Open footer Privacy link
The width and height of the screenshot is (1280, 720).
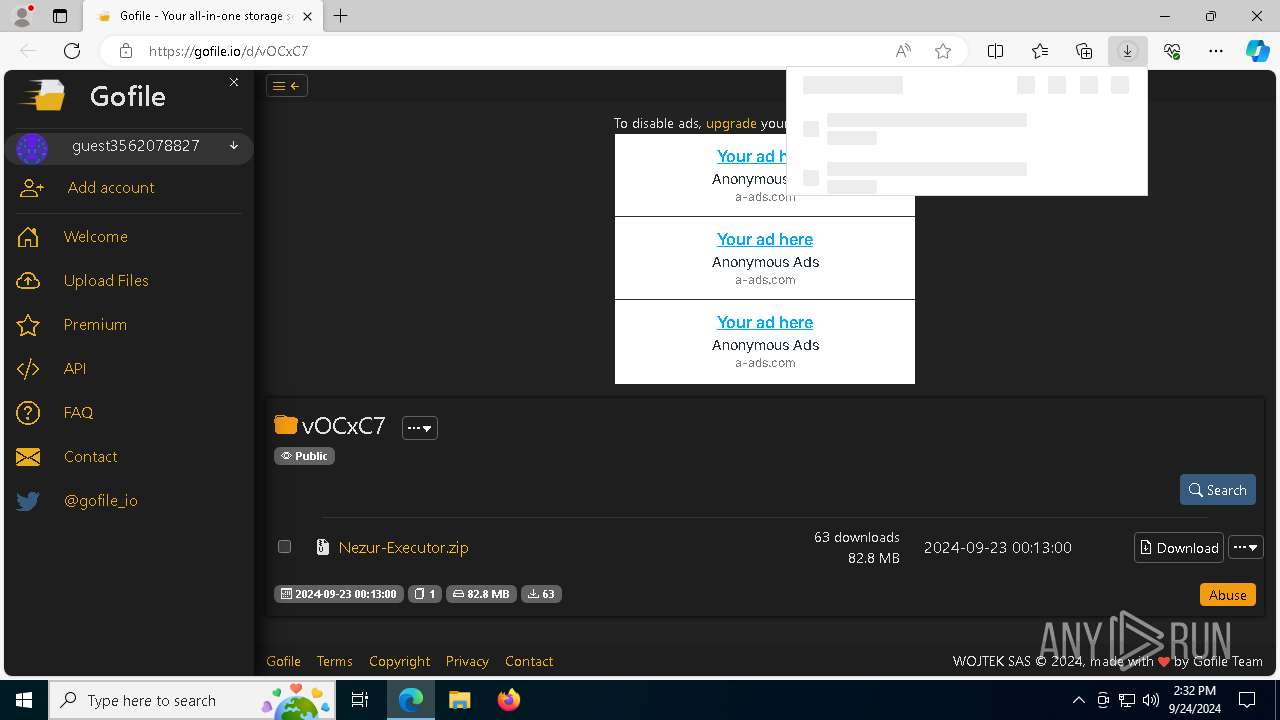[x=467, y=661]
